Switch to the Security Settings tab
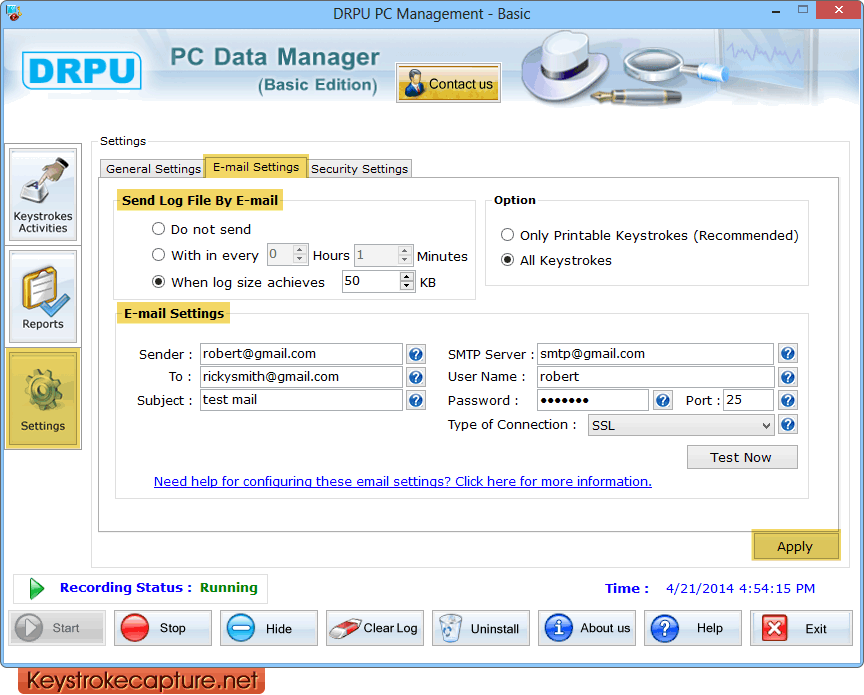864x695 pixels. click(359, 169)
